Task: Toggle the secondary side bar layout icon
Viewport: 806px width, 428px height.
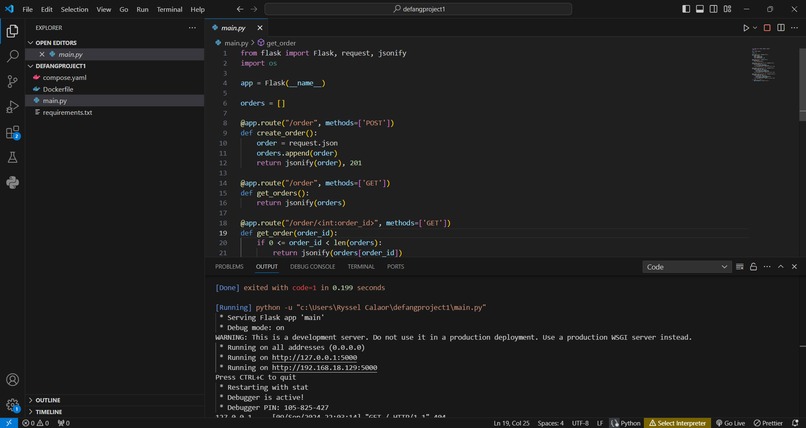Action: (x=713, y=9)
